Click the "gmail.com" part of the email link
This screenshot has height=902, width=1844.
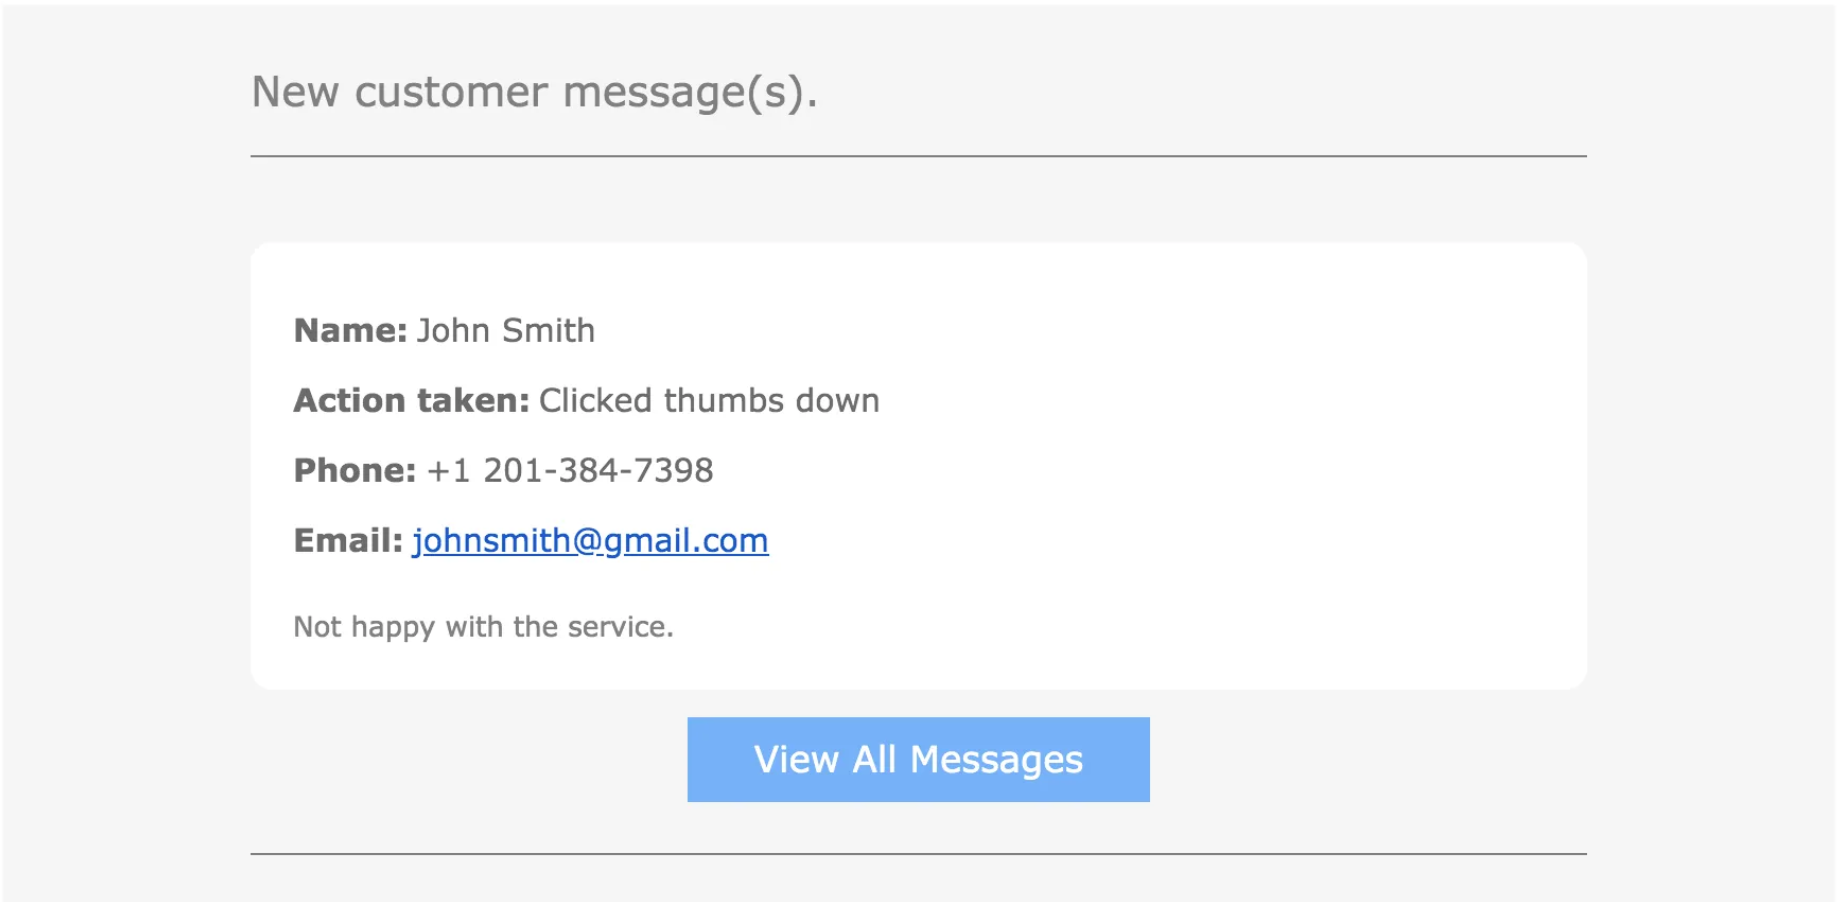pyautogui.click(x=685, y=541)
